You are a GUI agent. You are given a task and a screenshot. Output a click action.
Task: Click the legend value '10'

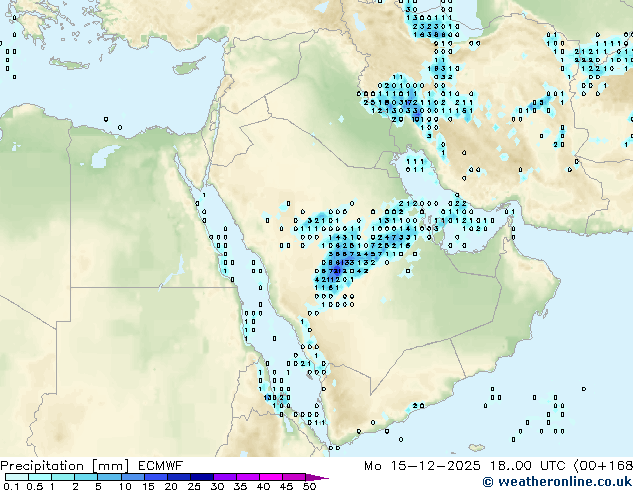tap(125, 486)
